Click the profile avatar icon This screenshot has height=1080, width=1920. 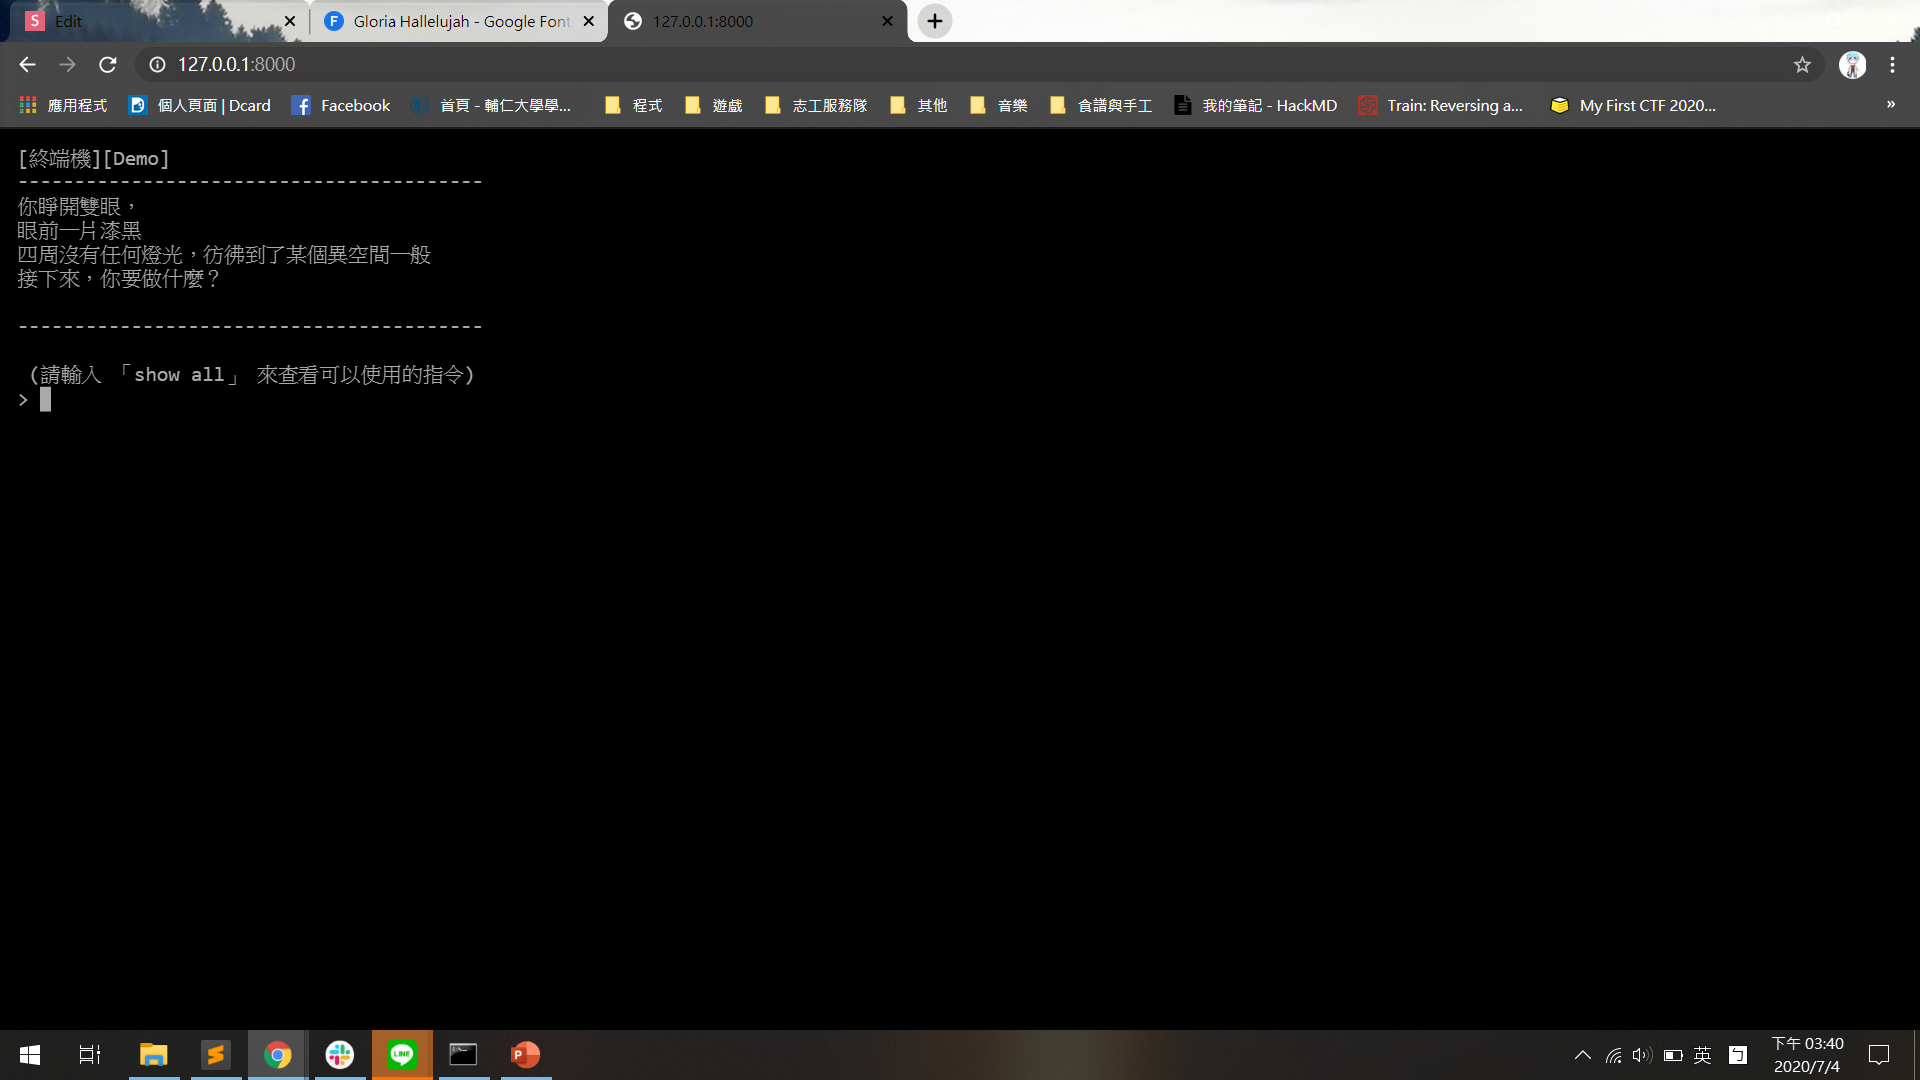point(1852,65)
